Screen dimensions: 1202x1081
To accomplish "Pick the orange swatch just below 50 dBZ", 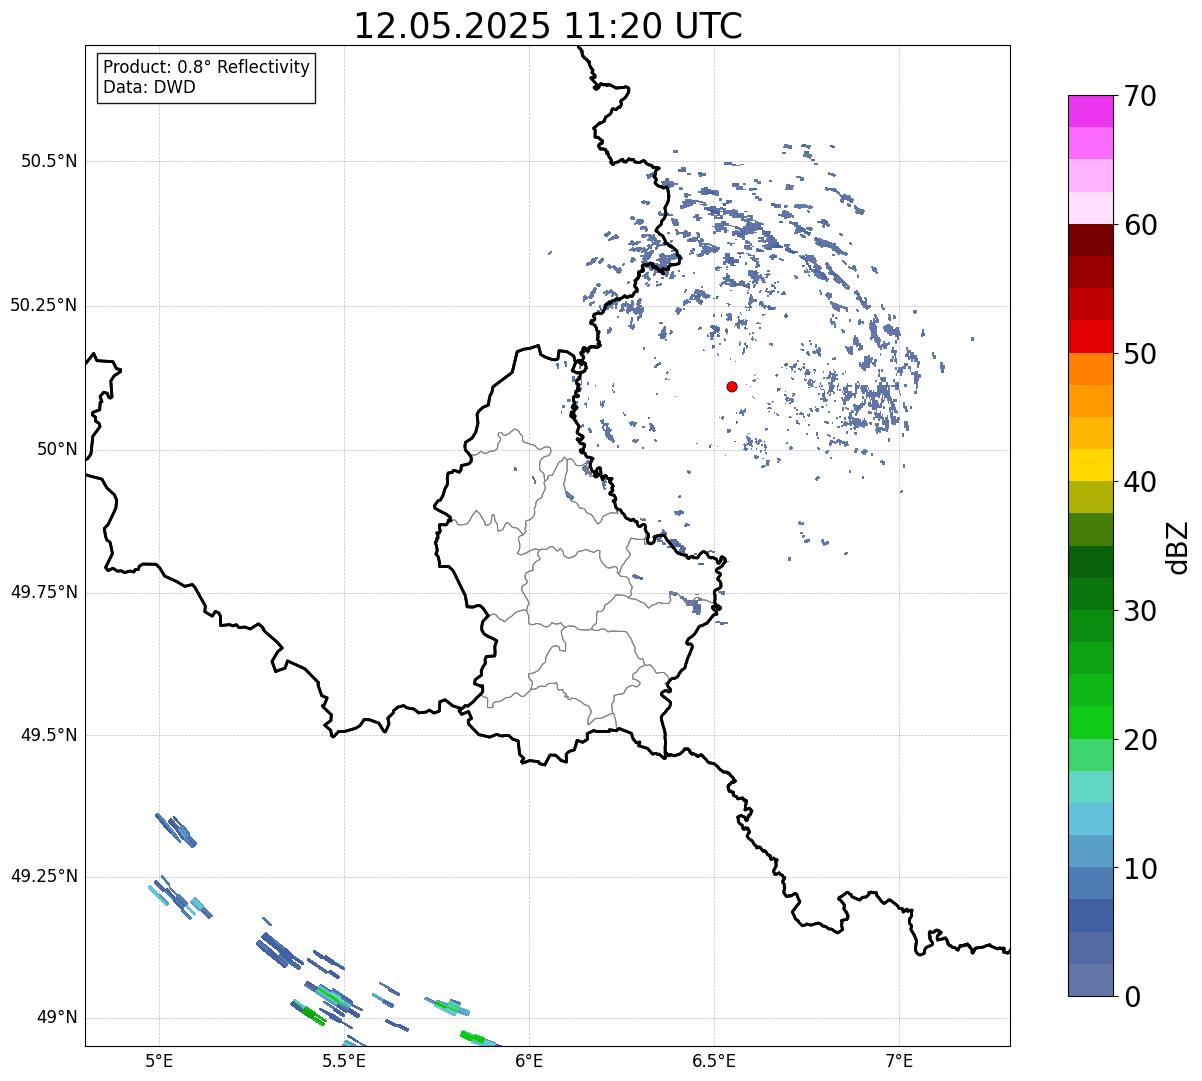I will [x=1090, y=369].
